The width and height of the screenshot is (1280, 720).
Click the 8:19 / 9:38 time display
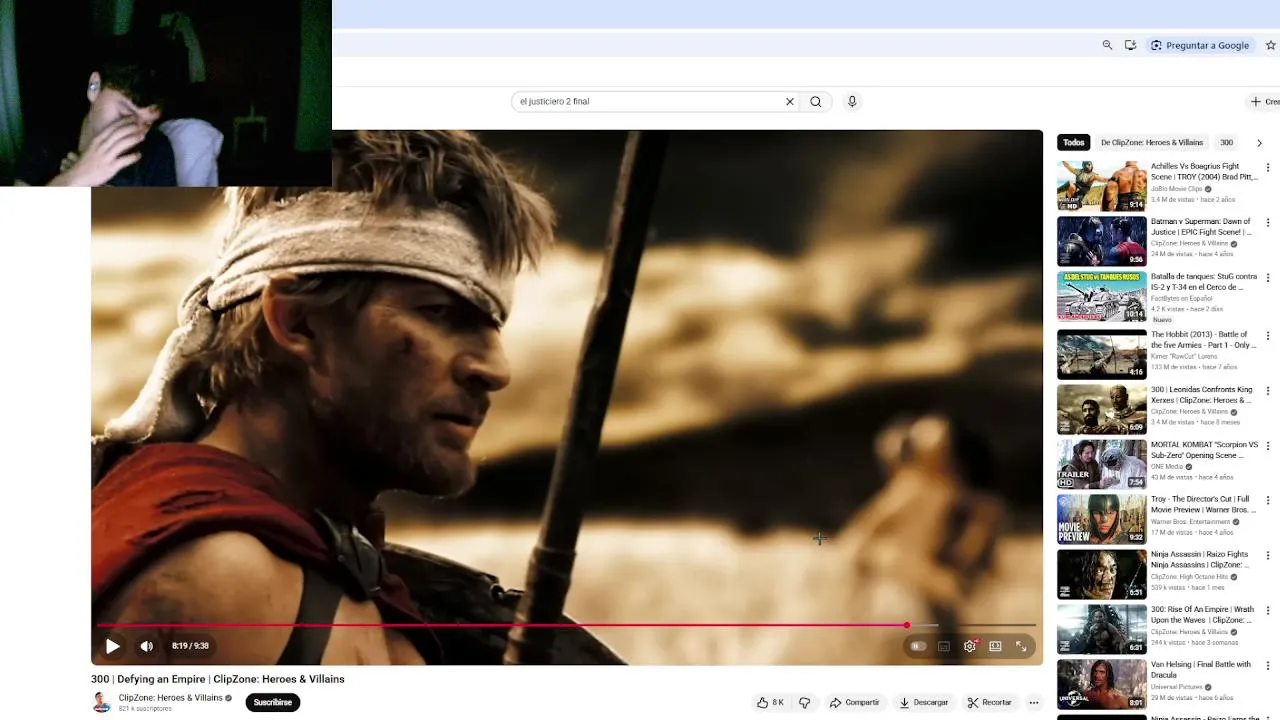190,646
